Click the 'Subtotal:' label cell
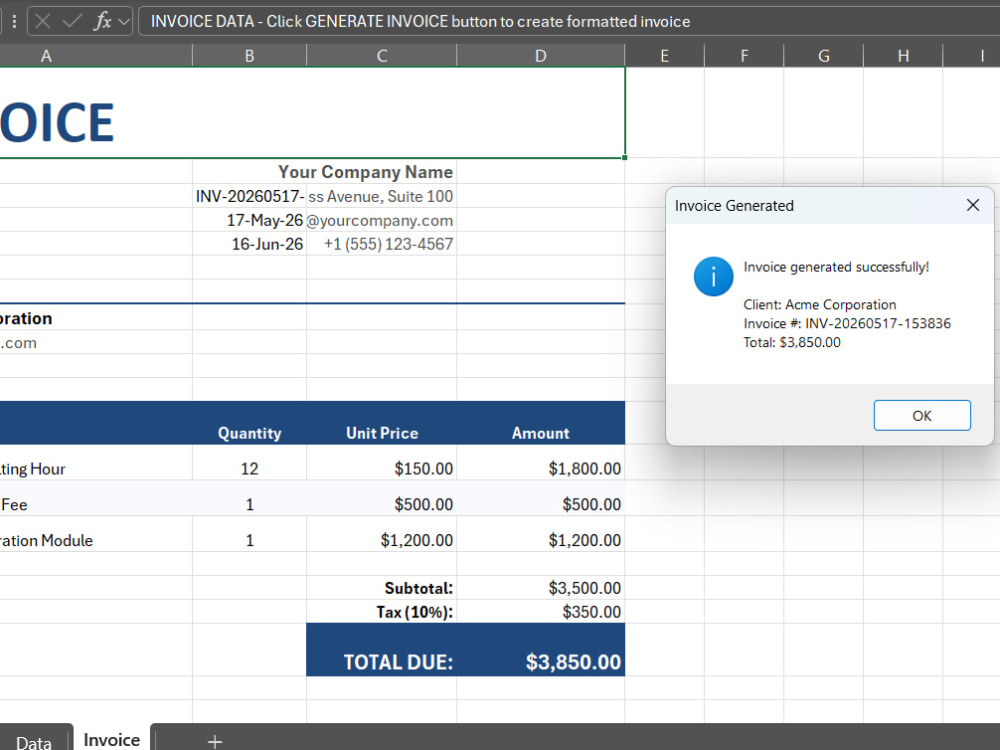Screen dimensions: 1000x750 (x=381, y=587)
